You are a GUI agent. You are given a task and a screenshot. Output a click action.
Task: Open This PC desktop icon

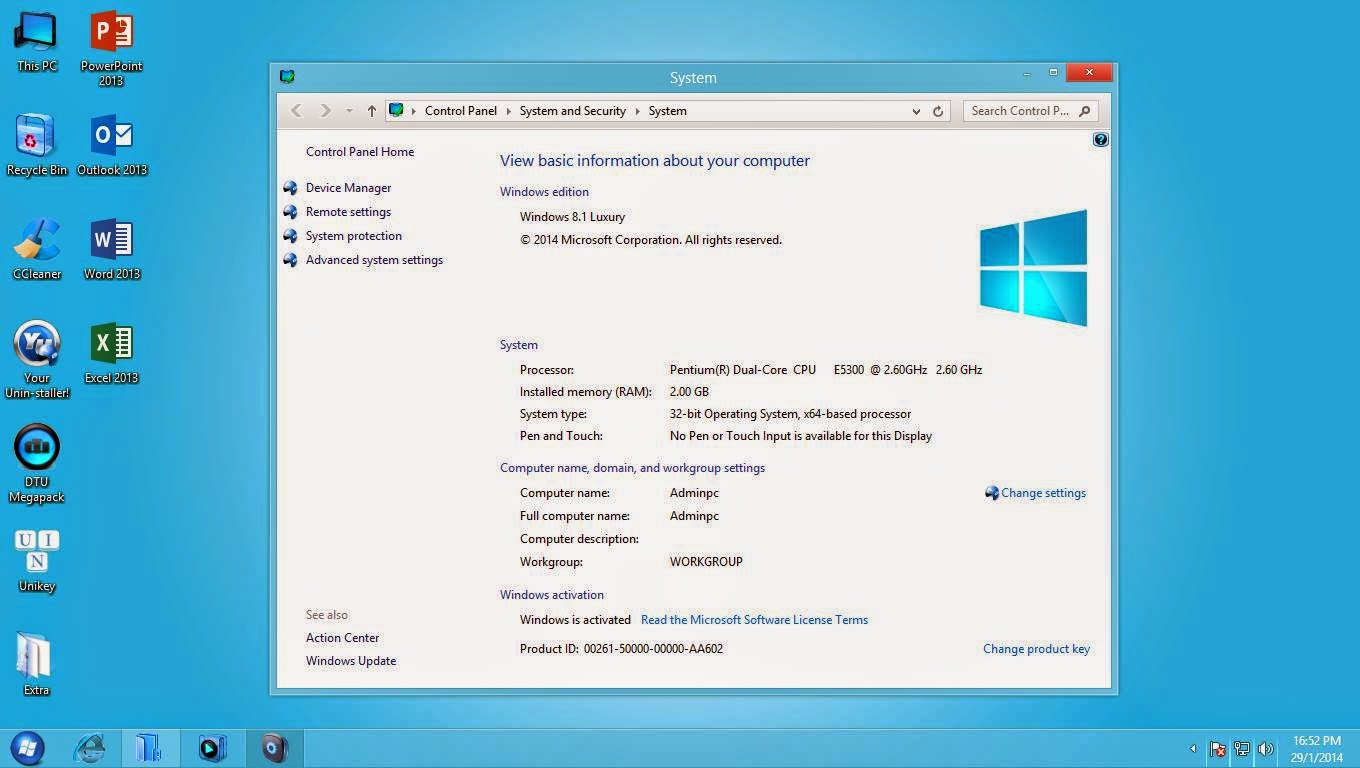[36, 40]
